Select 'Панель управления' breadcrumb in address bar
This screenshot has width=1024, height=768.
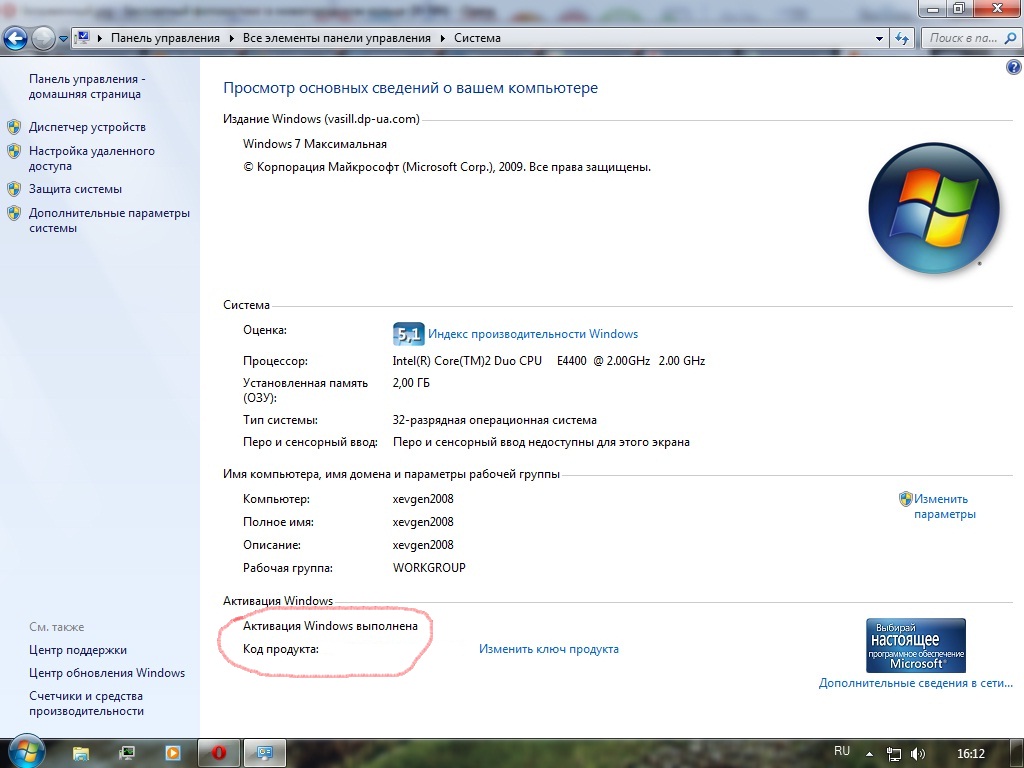[165, 38]
